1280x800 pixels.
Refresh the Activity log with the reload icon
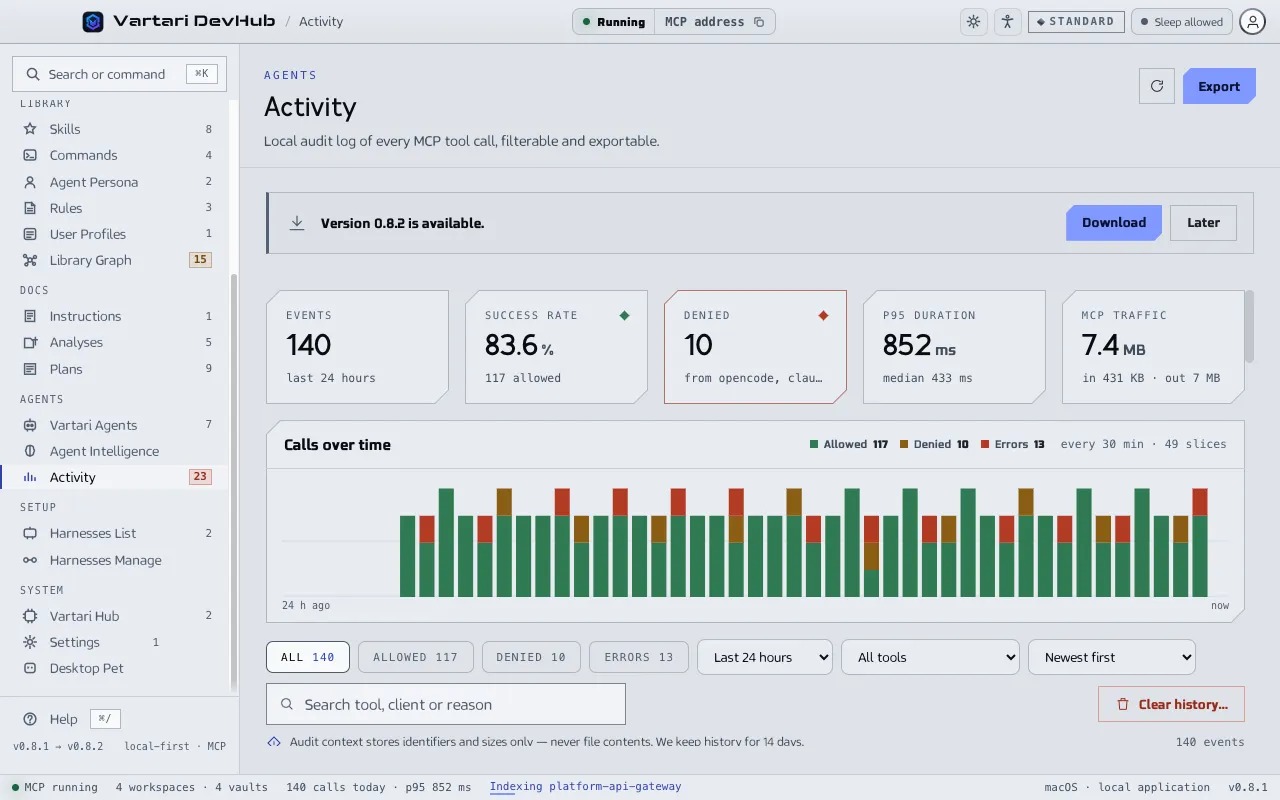click(x=1157, y=86)
